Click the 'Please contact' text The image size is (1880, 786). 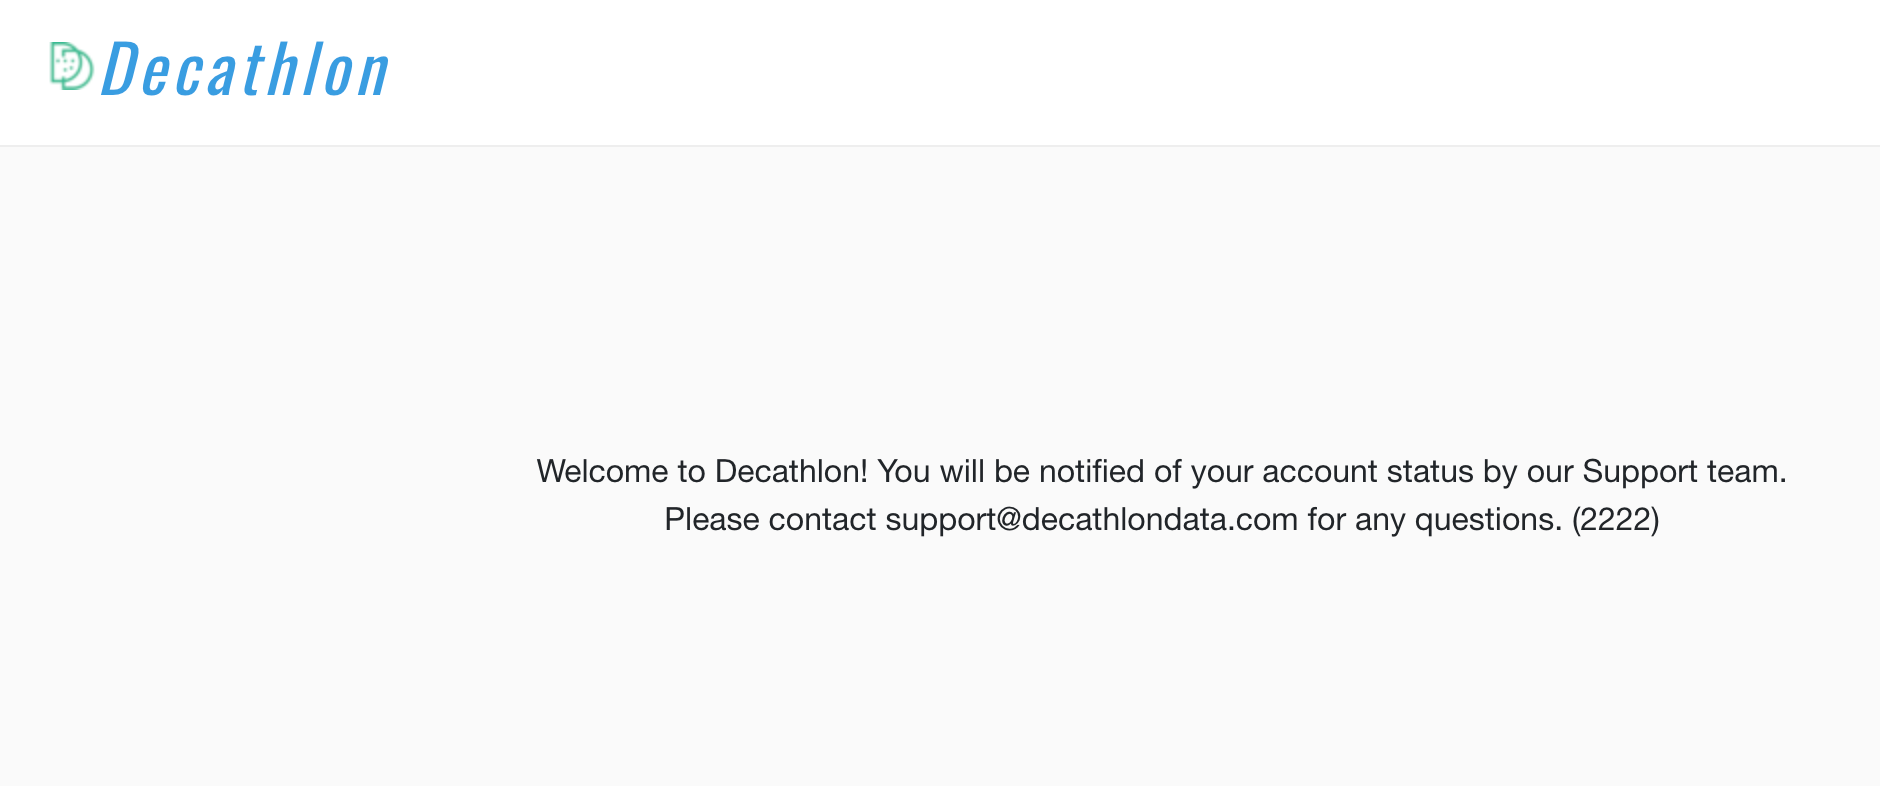tap(770, 520)
